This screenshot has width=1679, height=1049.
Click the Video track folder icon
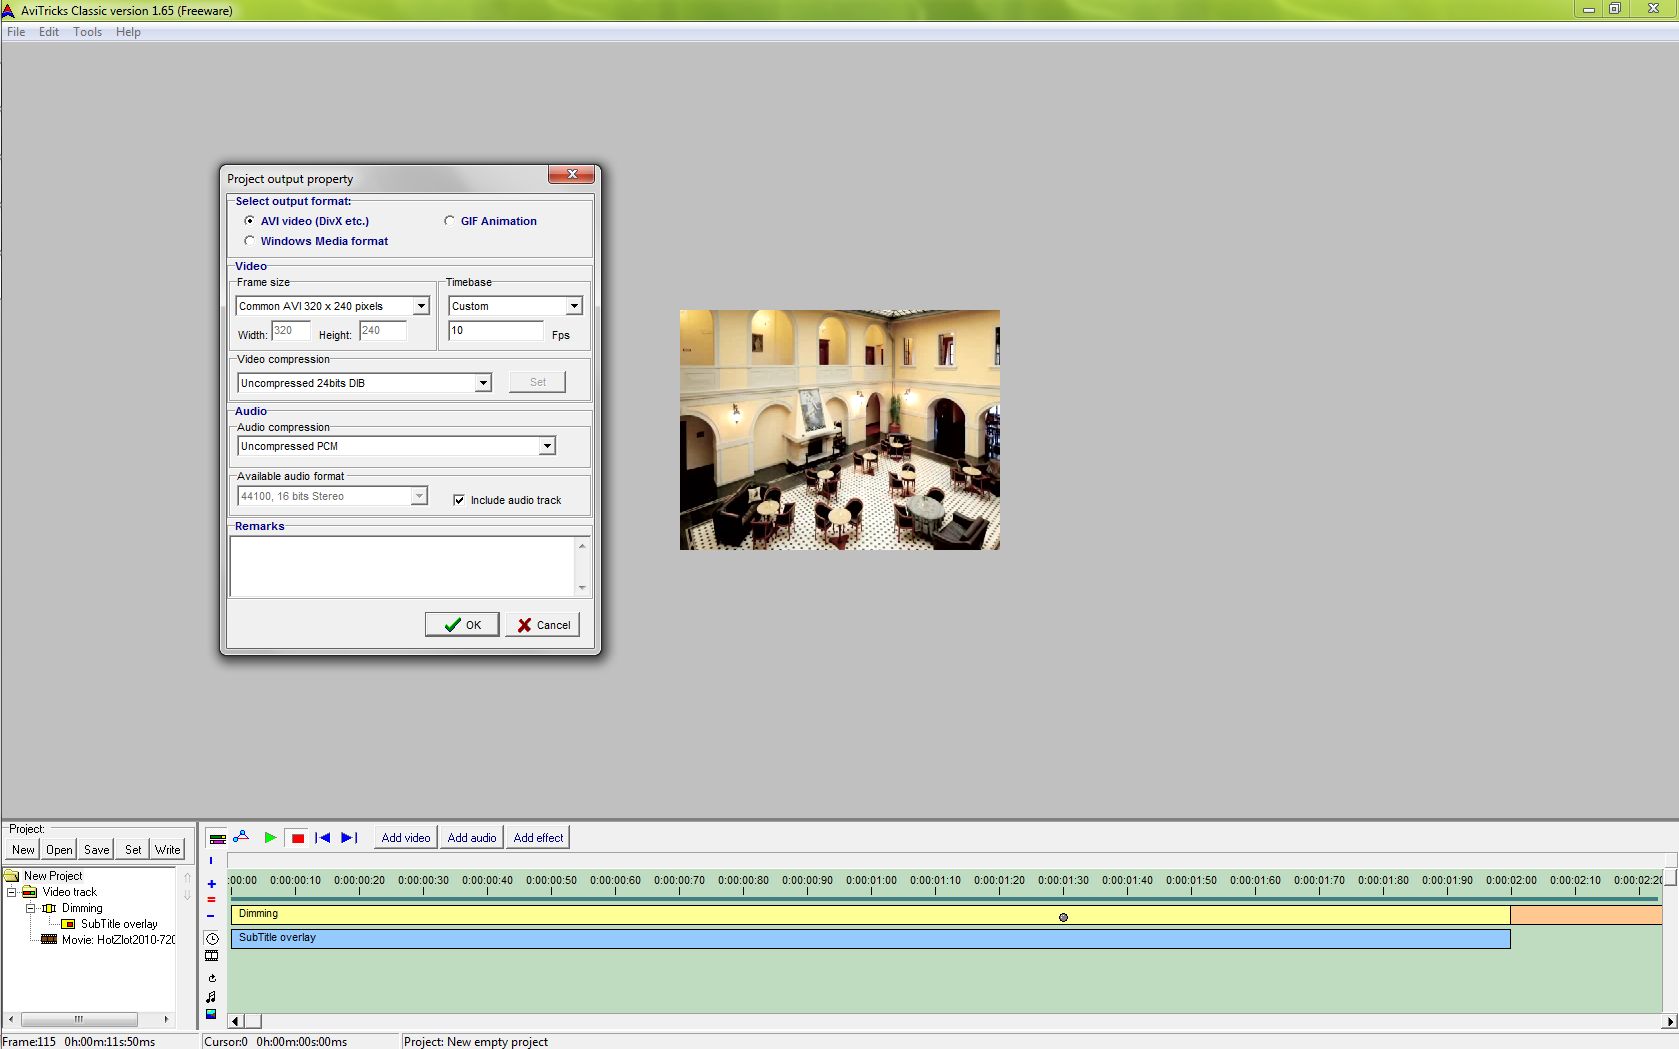click(30, 892)
